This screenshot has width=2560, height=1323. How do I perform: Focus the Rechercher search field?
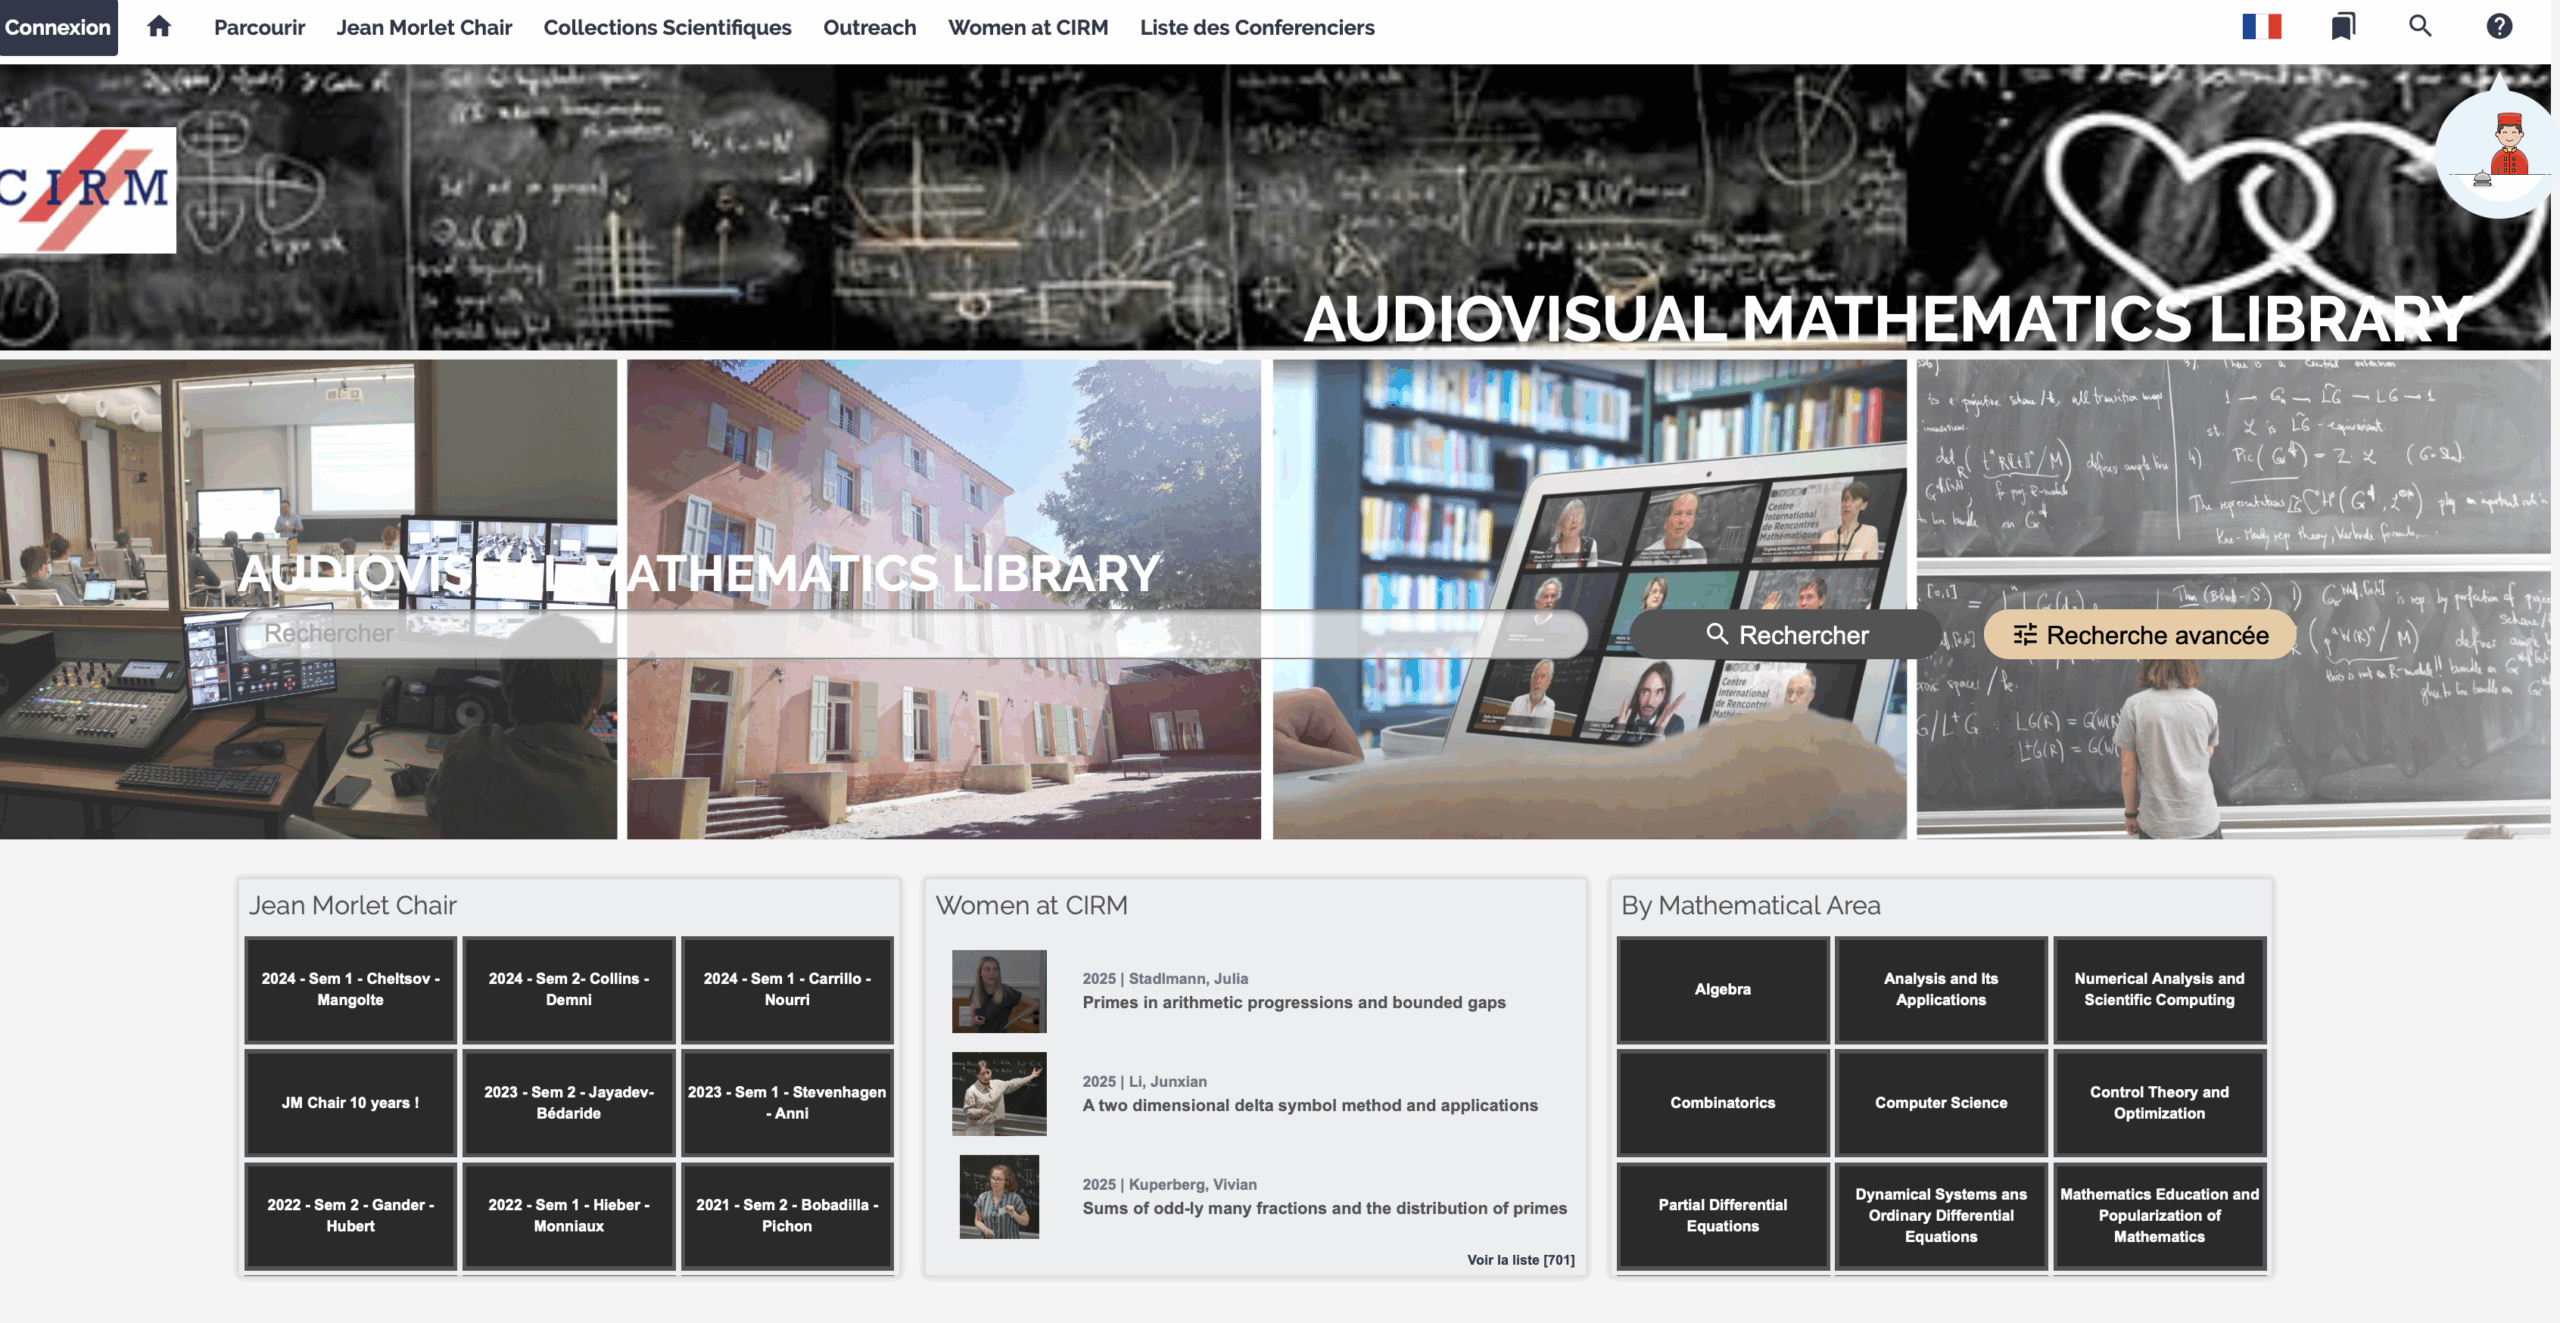pyautogui.click(x=913, y=634)
